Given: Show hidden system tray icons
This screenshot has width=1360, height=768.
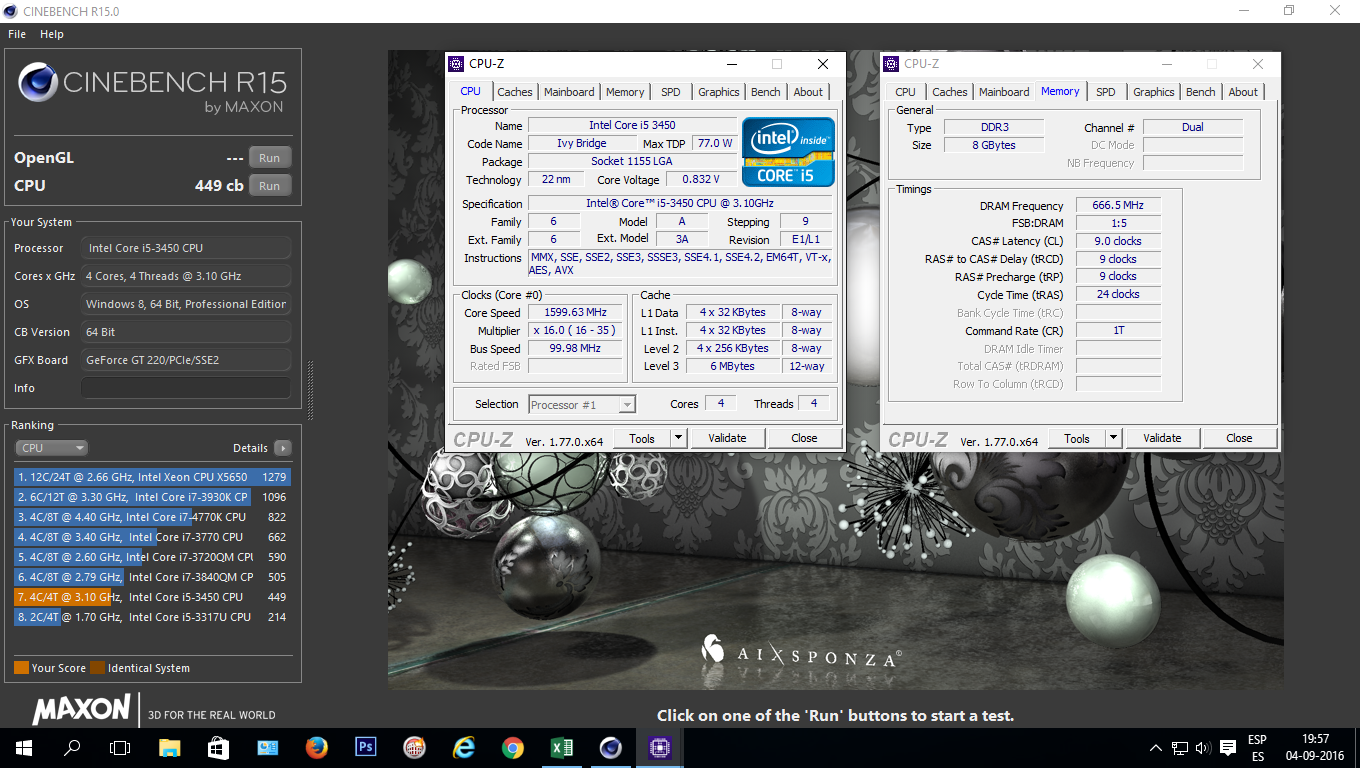Looking at the screenshot, I should click(x=1156, y=748).
